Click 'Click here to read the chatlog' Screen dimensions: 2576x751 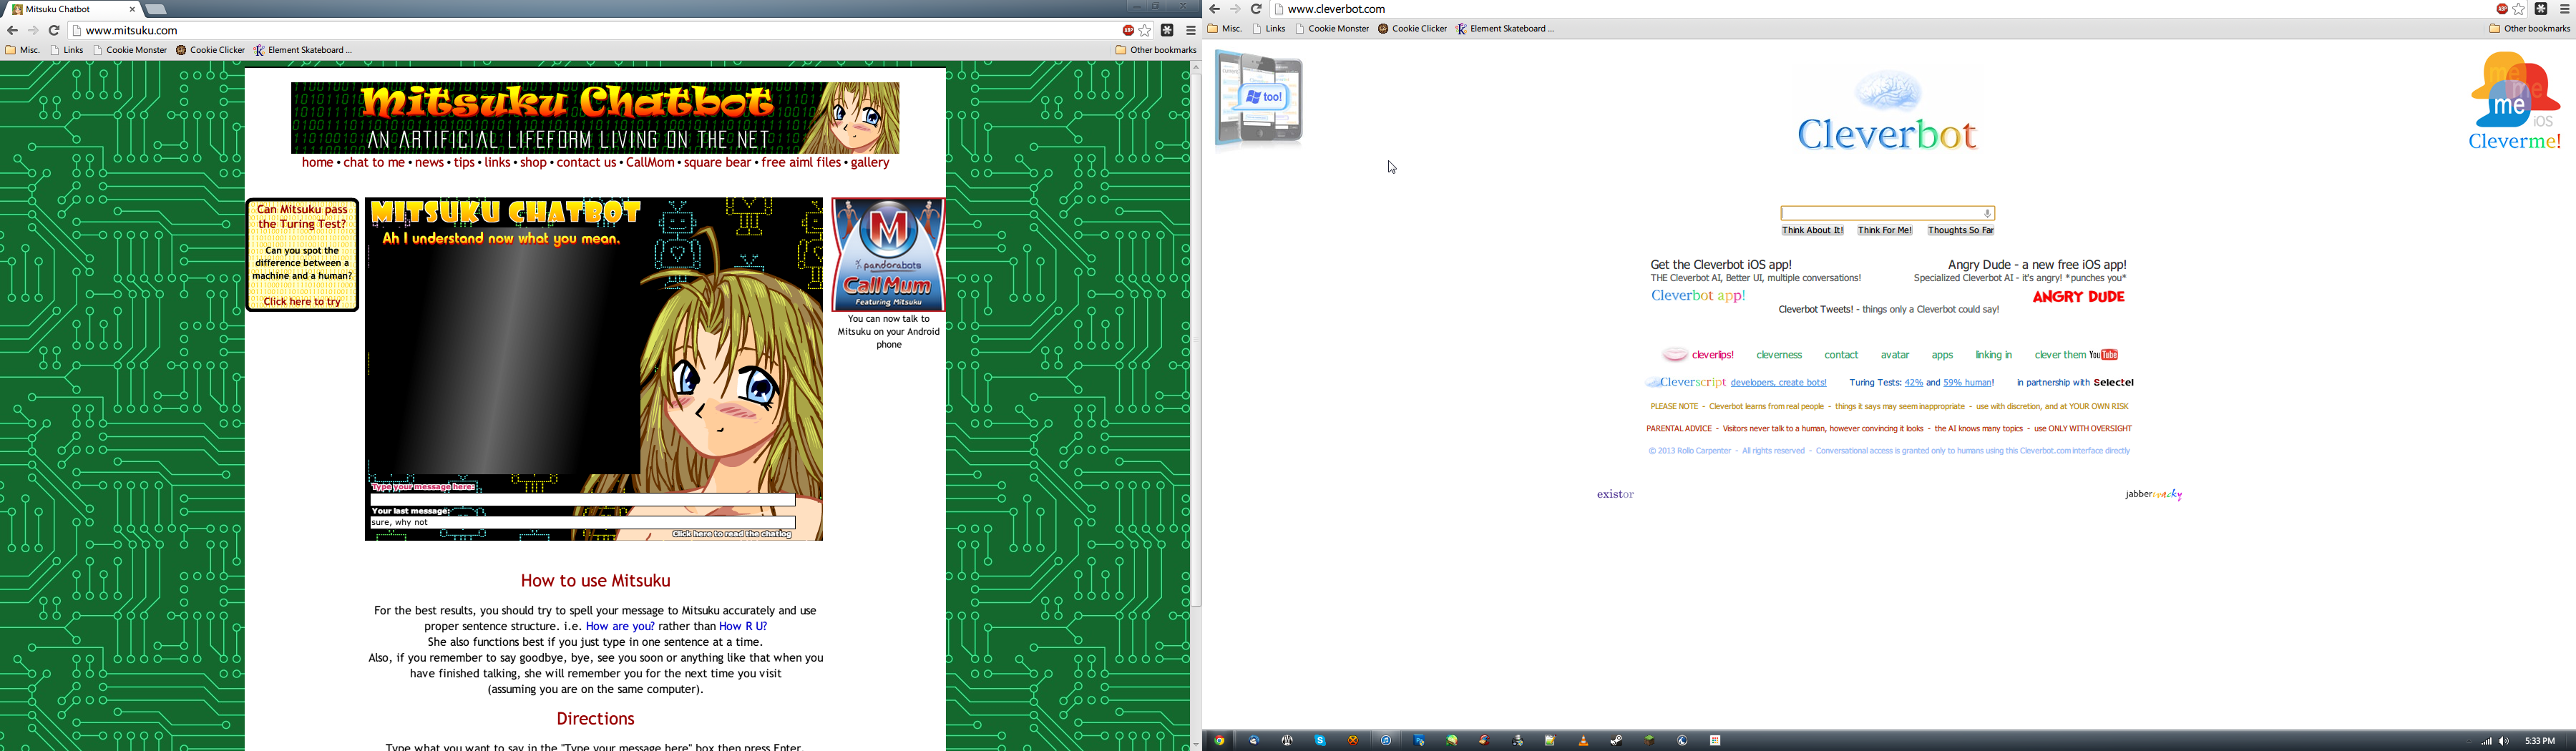click(x=732, y=534)
